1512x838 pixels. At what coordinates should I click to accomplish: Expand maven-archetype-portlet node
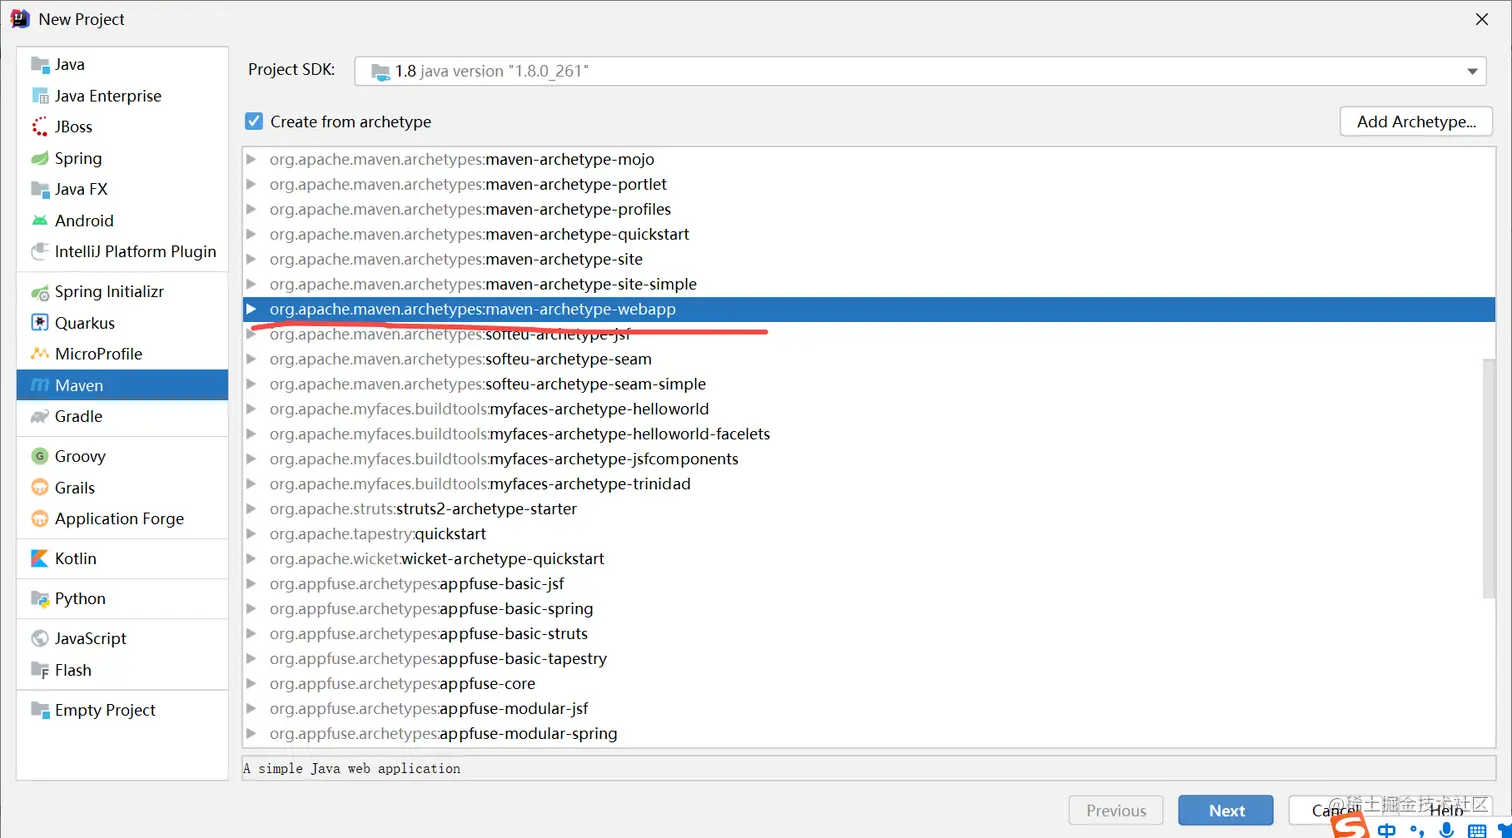point(252,184)
